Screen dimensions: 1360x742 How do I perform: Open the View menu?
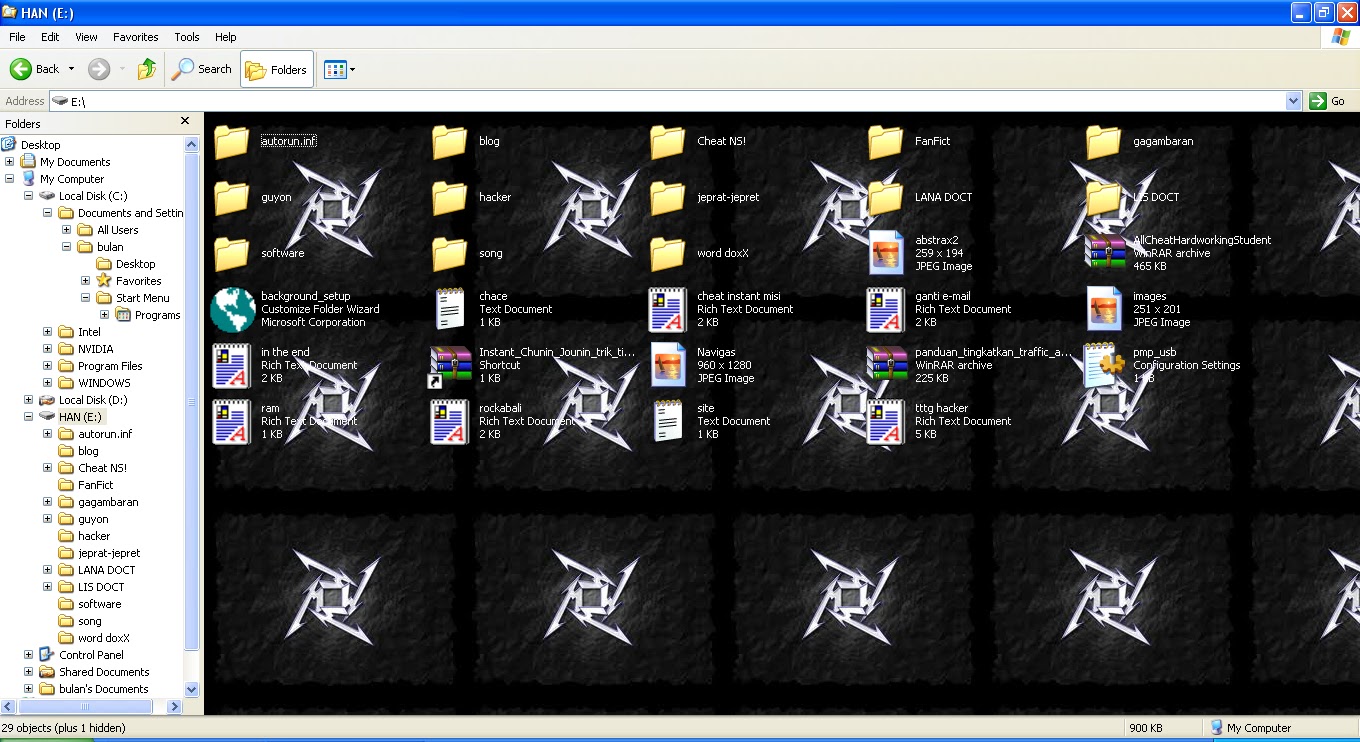click(x=87, y=37)
